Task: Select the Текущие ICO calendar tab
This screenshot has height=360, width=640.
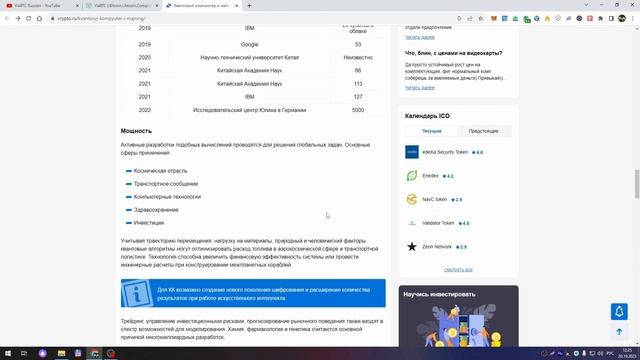Action: [x=431, y=131]
